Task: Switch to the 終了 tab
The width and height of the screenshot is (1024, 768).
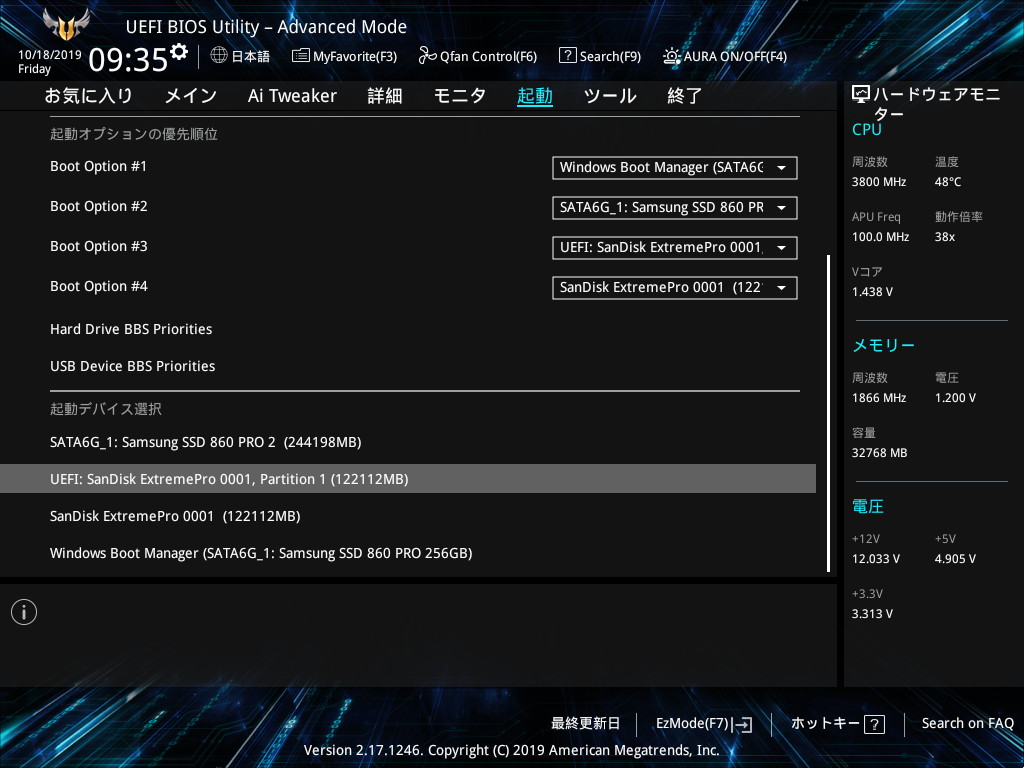Action: point(684,96)
